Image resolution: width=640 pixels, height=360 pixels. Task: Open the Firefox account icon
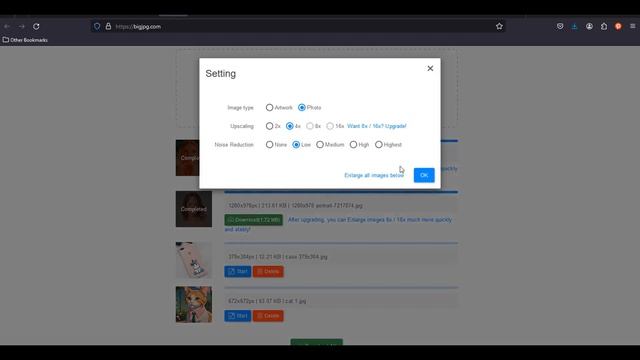[589, 26]
